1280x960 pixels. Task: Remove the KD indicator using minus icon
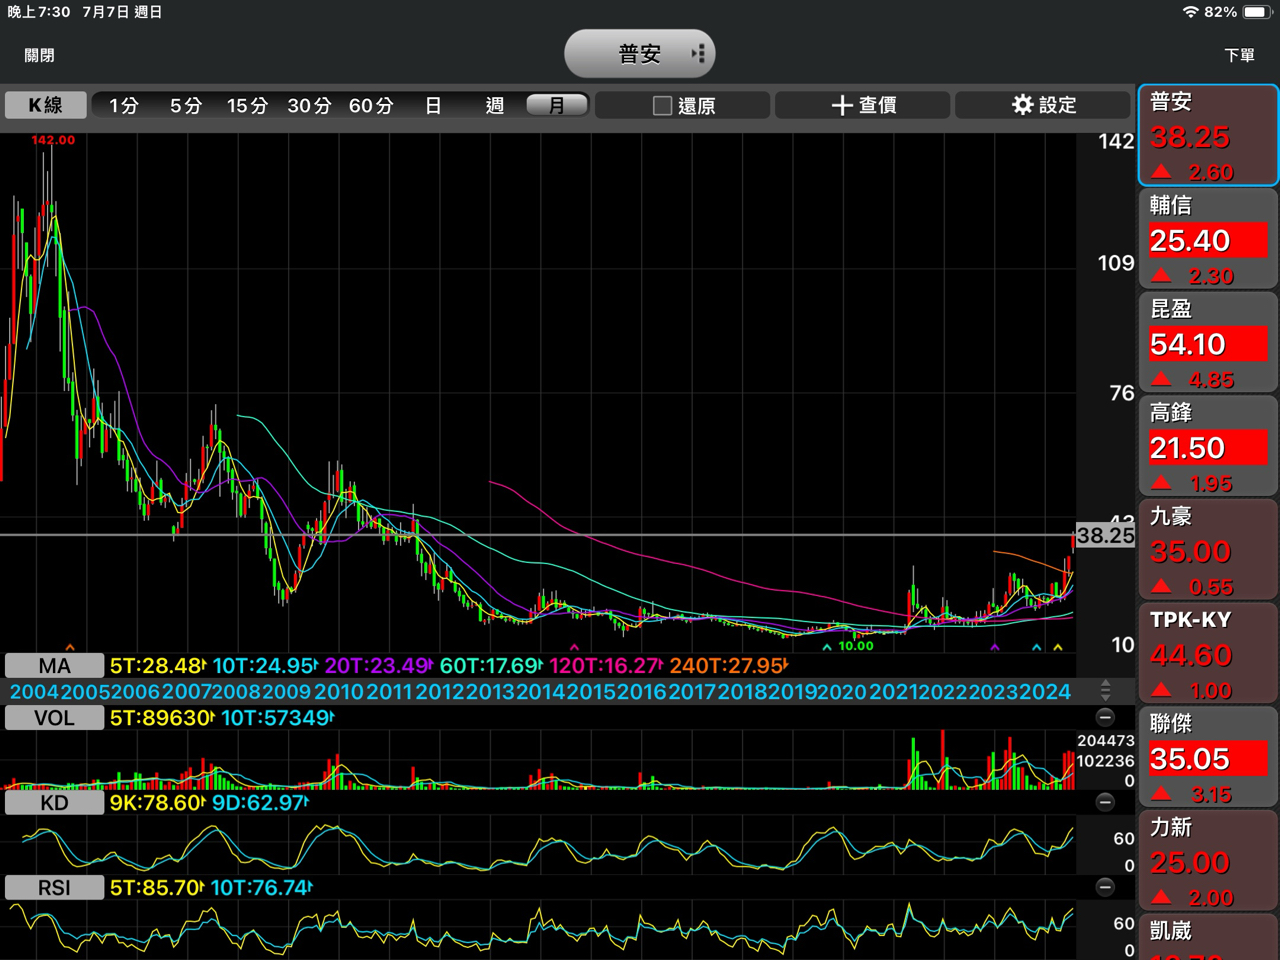pyautogui.click(x=1105, y=802)
